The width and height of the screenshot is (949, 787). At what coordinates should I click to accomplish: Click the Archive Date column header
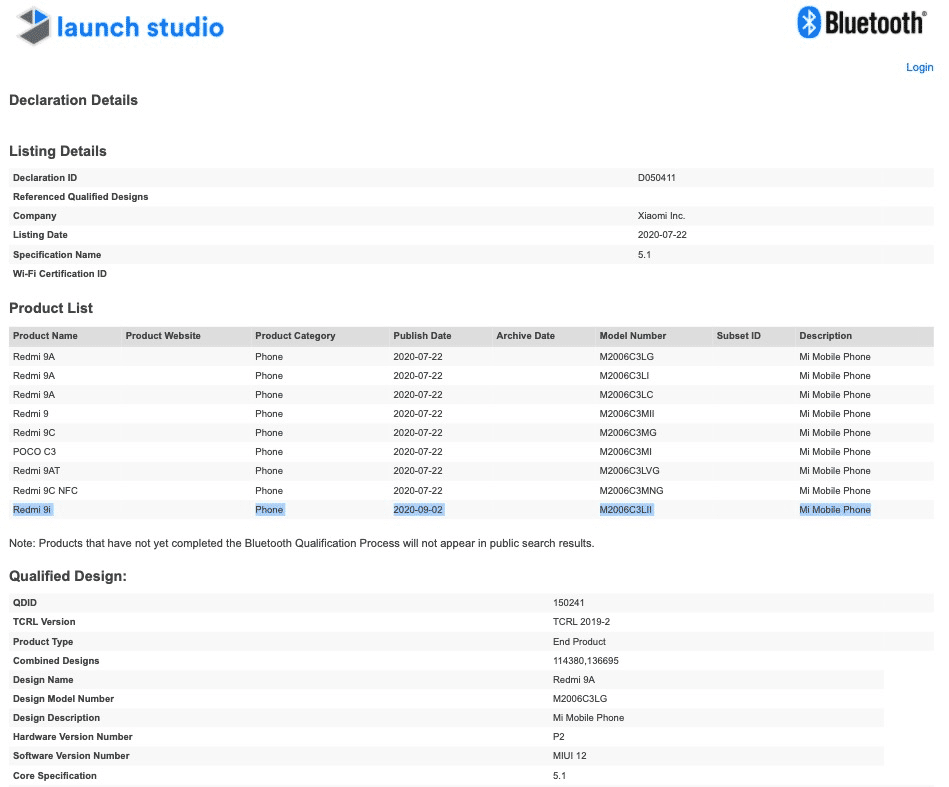click(525, 335)
